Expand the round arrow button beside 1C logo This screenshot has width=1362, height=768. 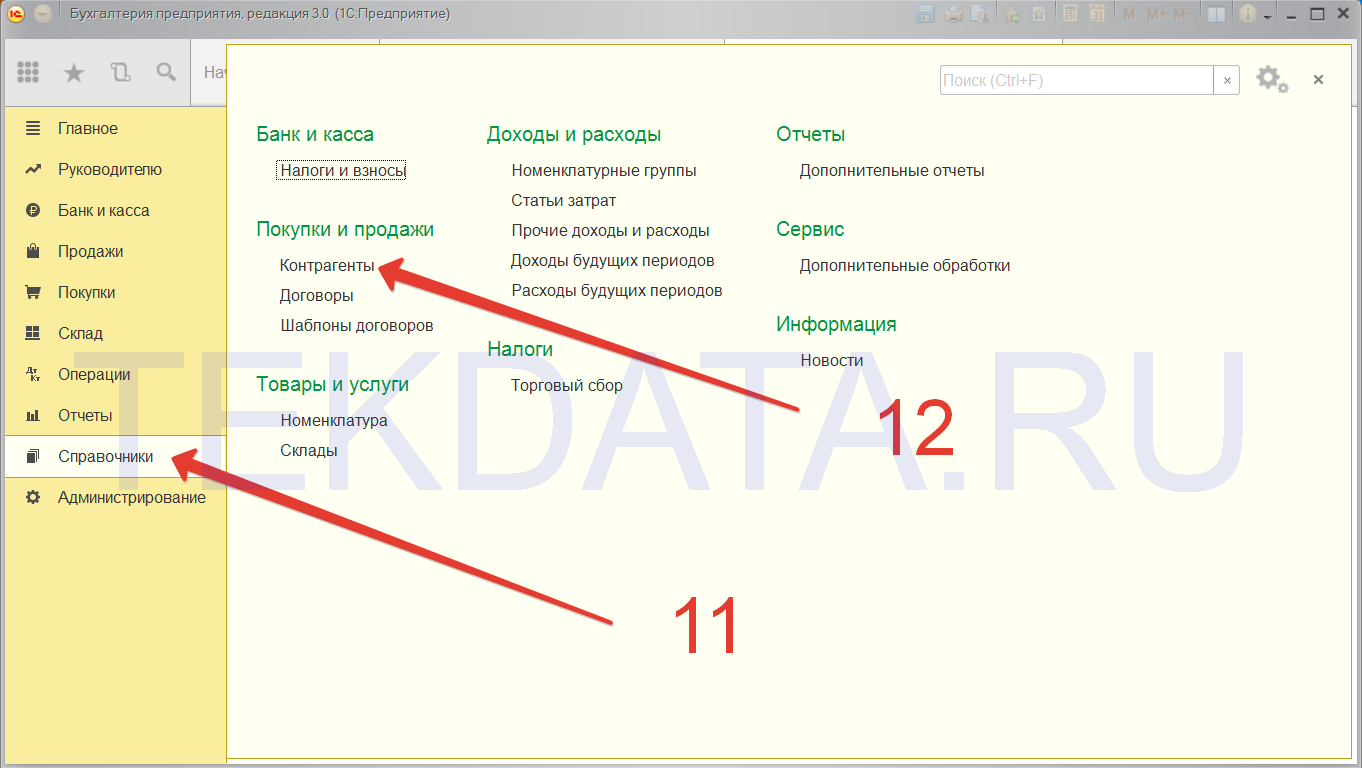(x=43, y=14)
